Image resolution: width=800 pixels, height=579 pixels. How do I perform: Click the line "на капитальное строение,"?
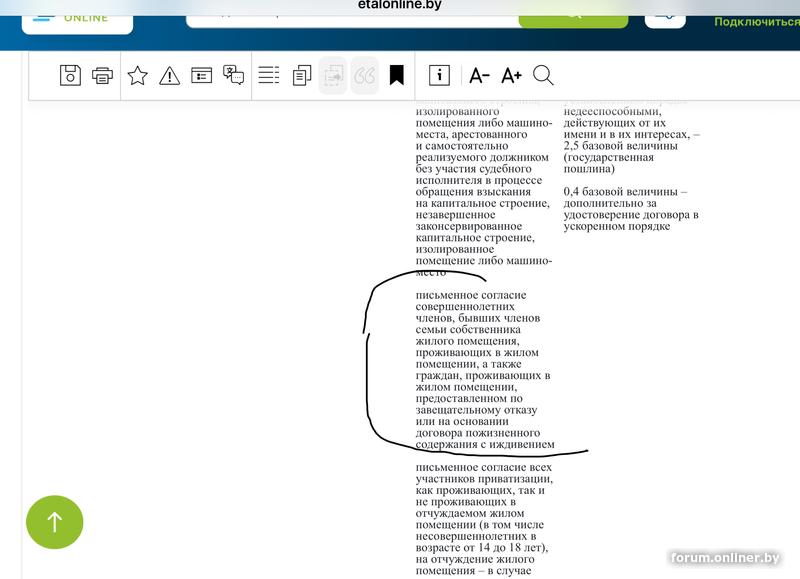click(x=483, y=204)
